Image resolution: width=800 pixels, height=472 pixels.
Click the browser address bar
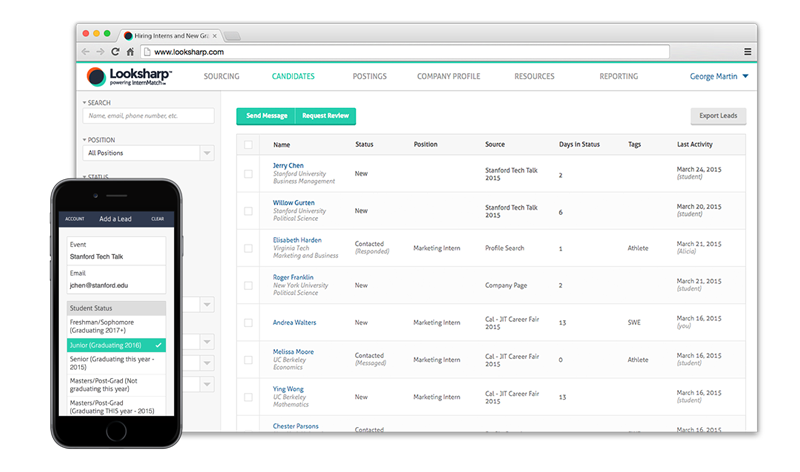tap(405, 52)
